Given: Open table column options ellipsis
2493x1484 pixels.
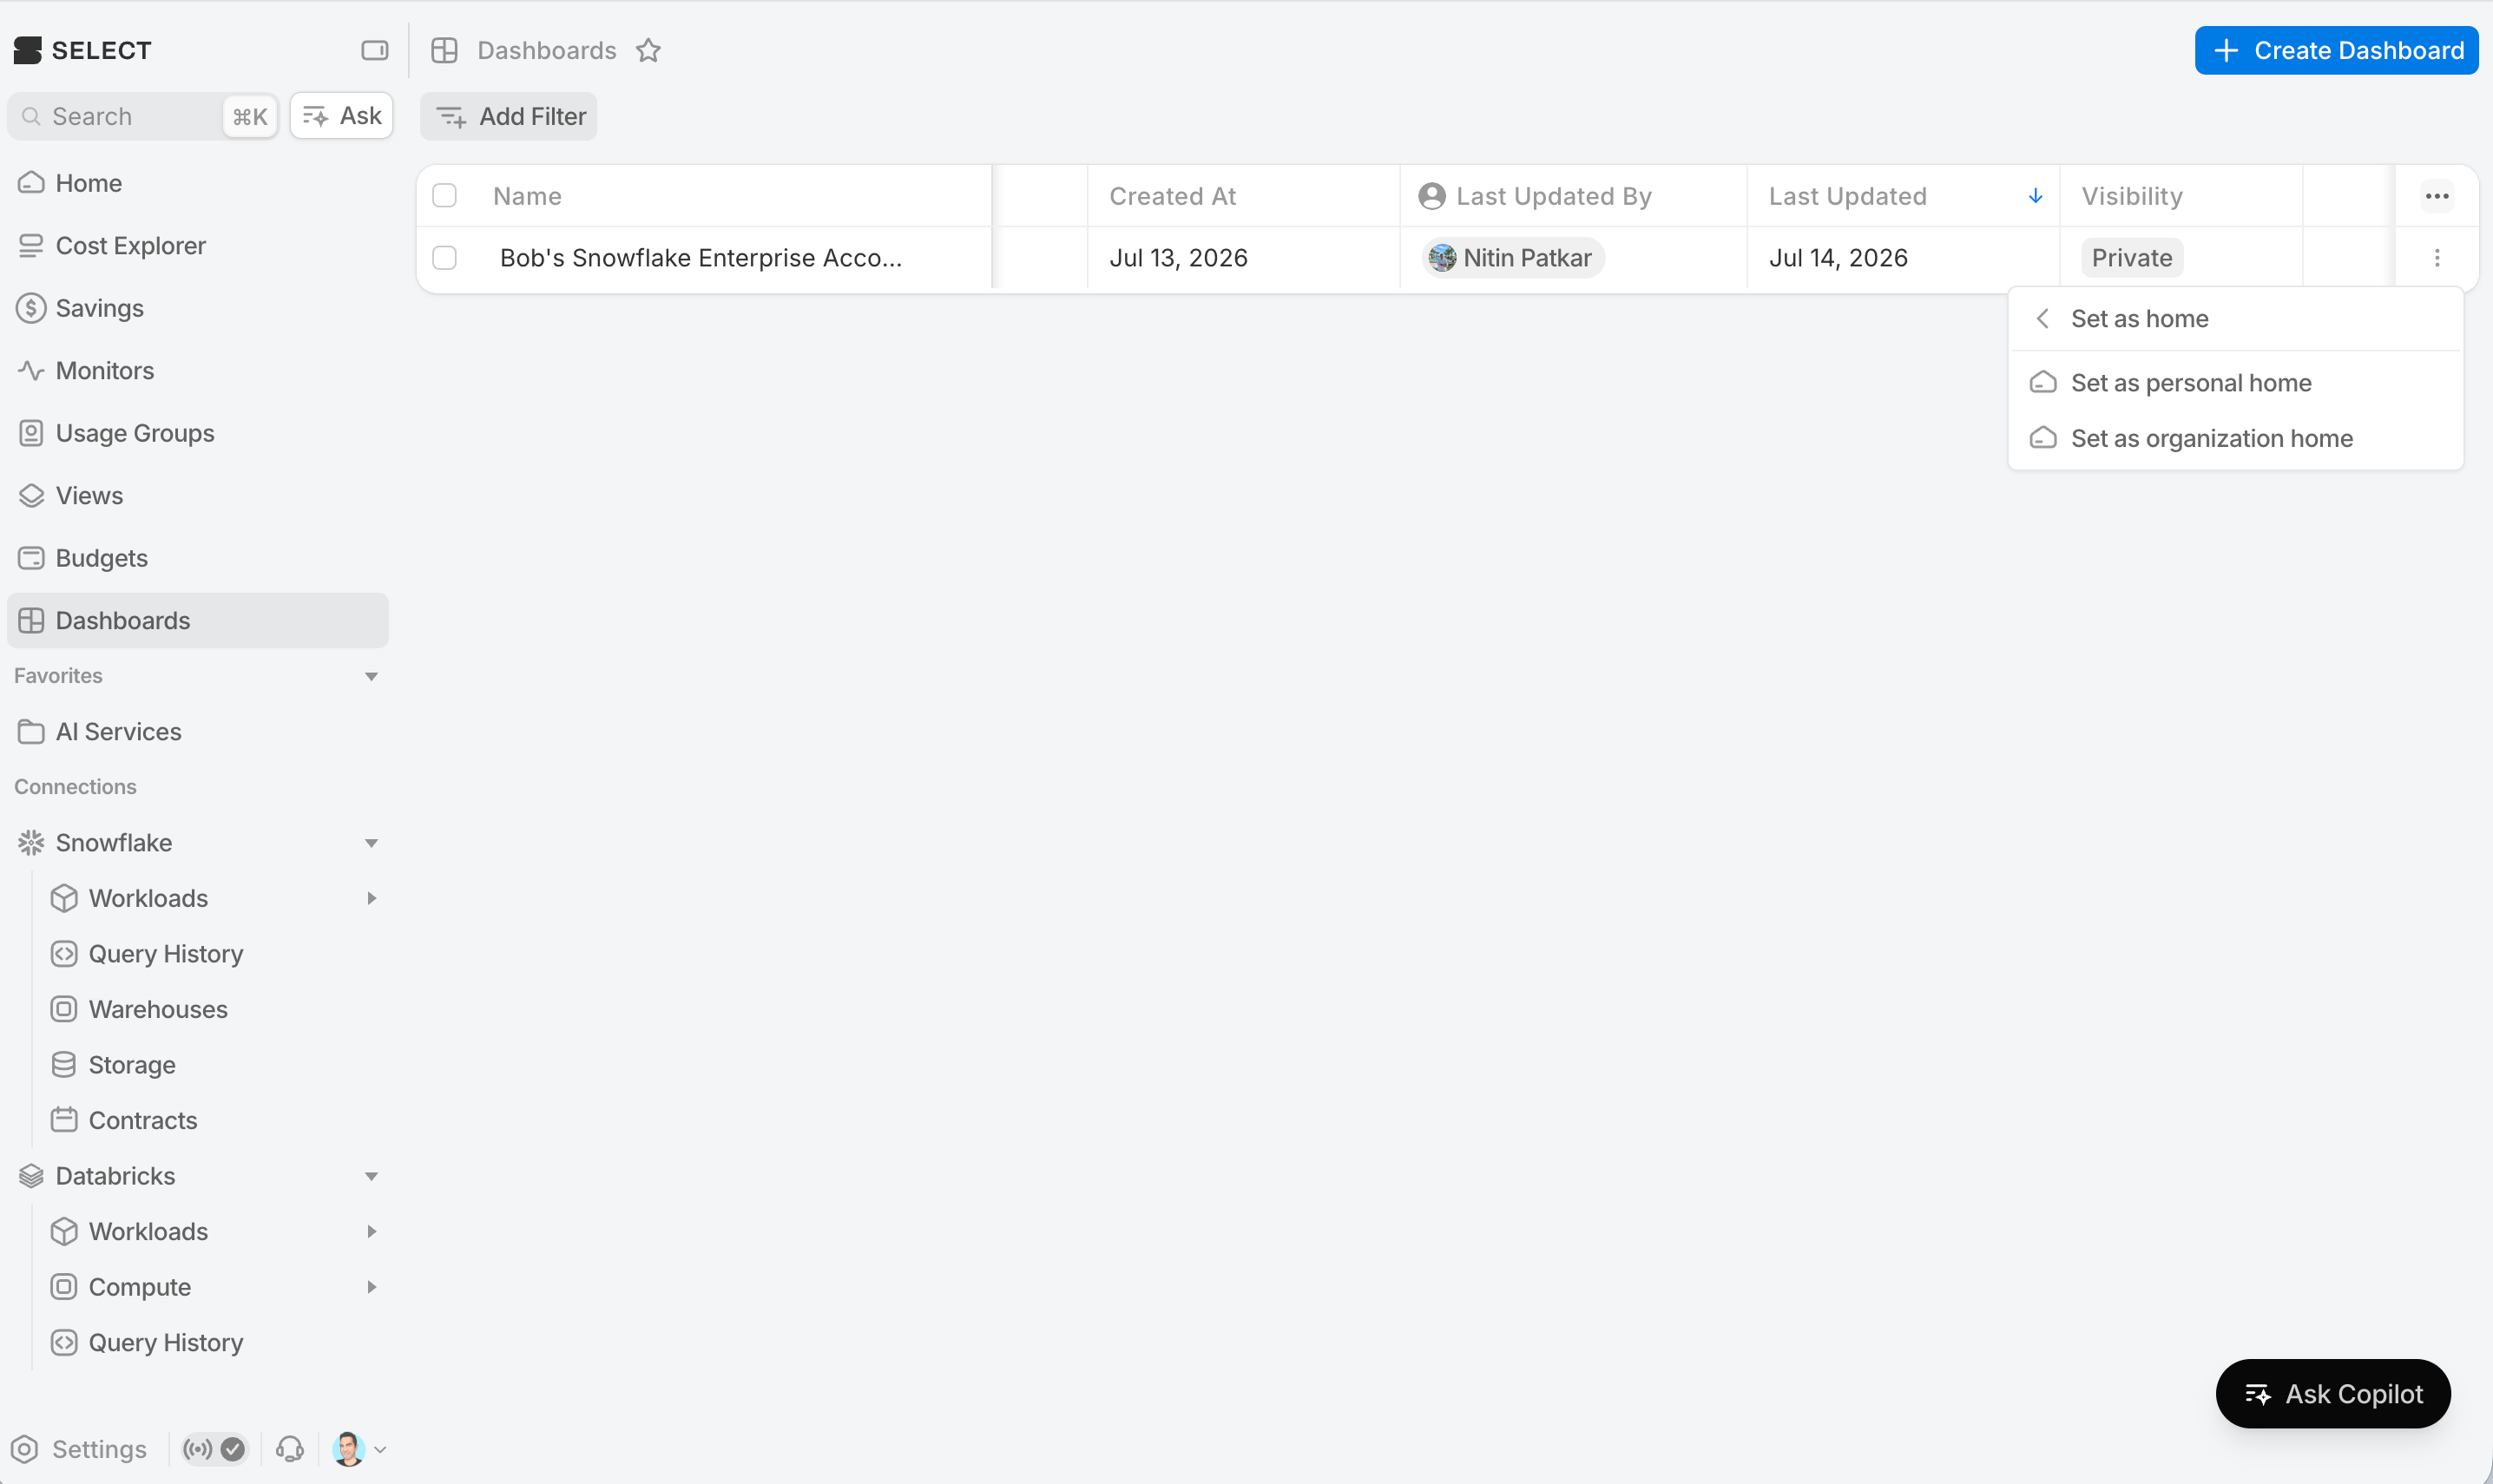Looking at the screenshot, I should [x=2437, y=196].
